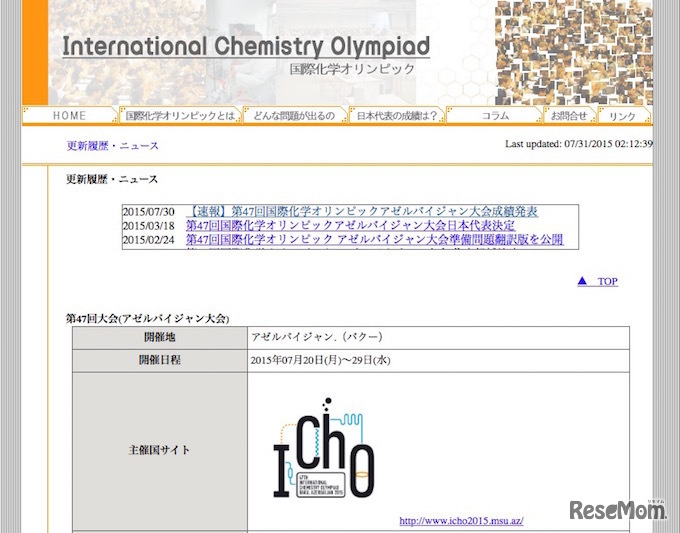Click the blue 更新履歴・ニュース breadcrumb link

[113, 146]
